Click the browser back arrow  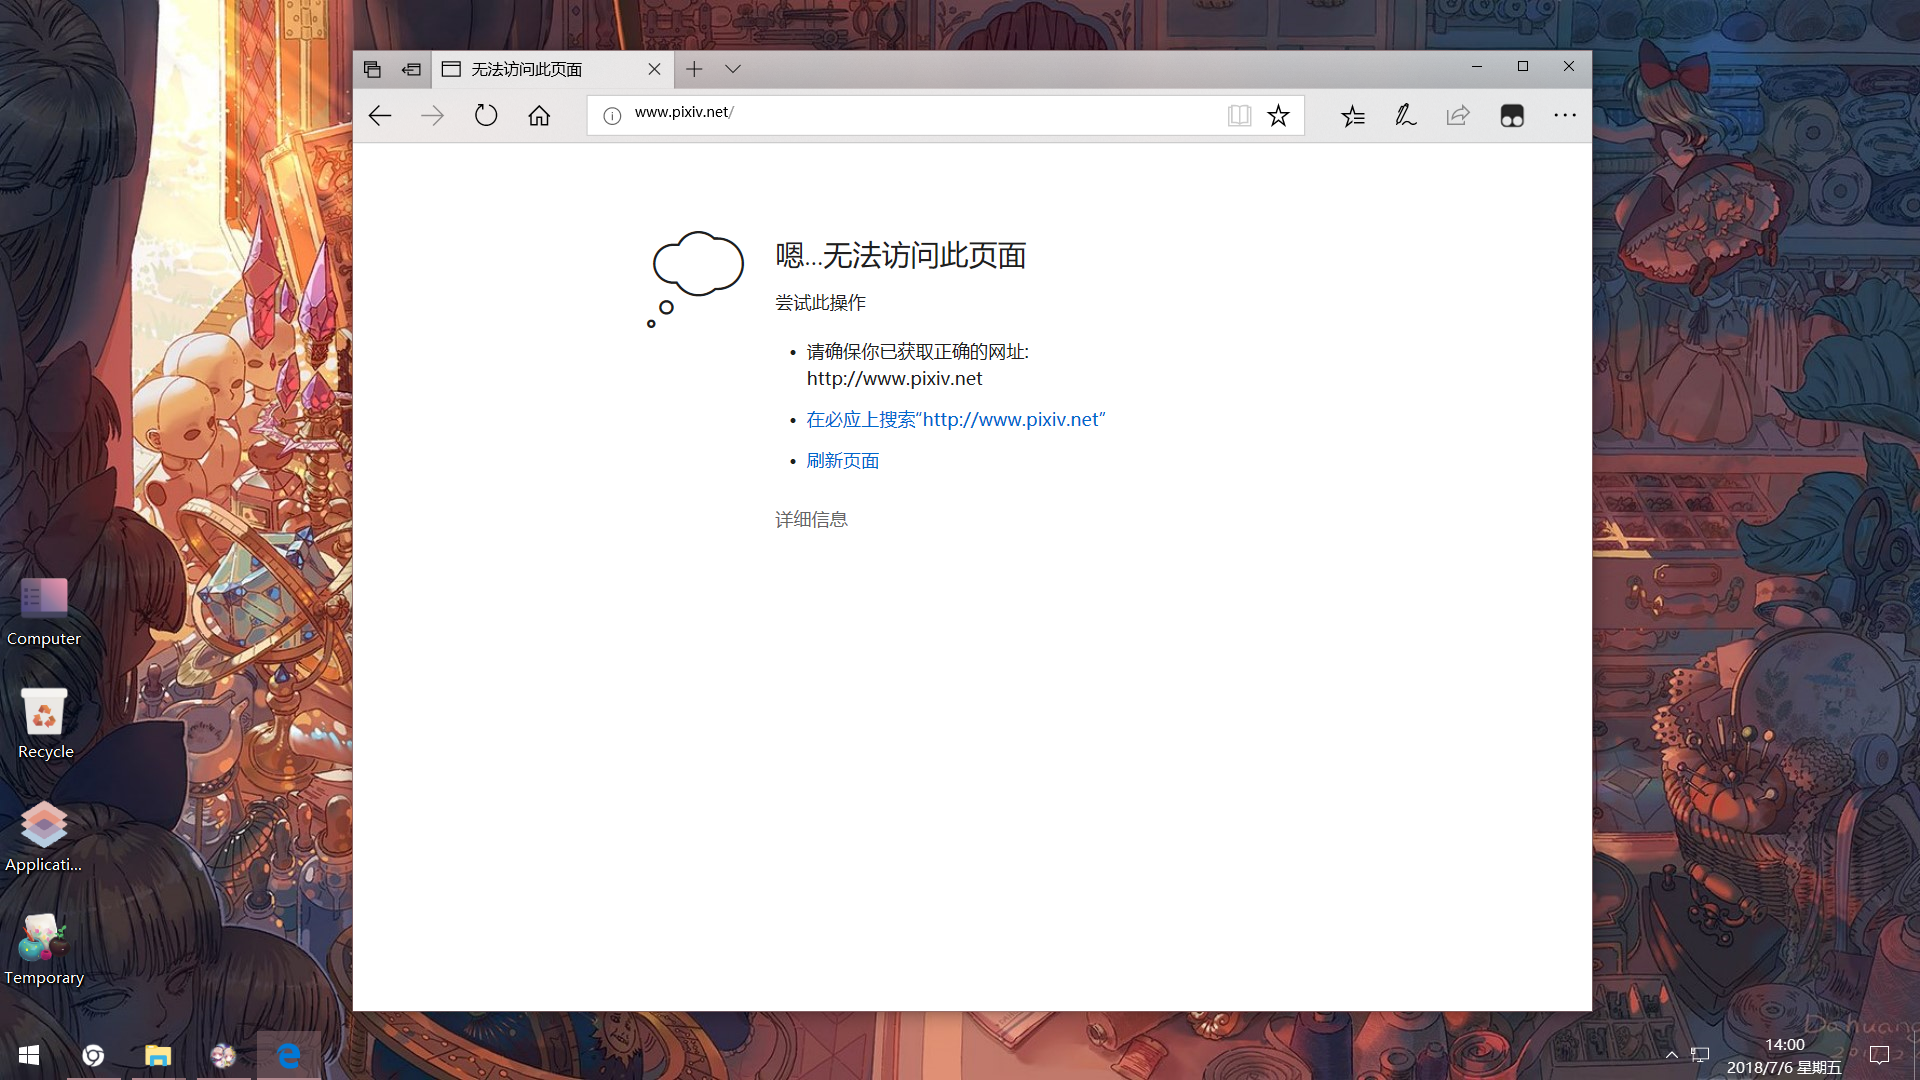pos(380,116)
